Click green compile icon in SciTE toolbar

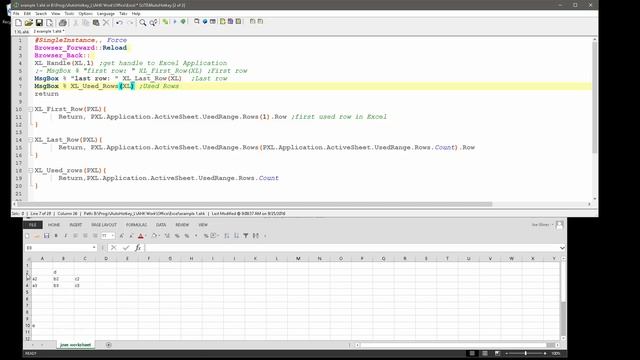183,21
